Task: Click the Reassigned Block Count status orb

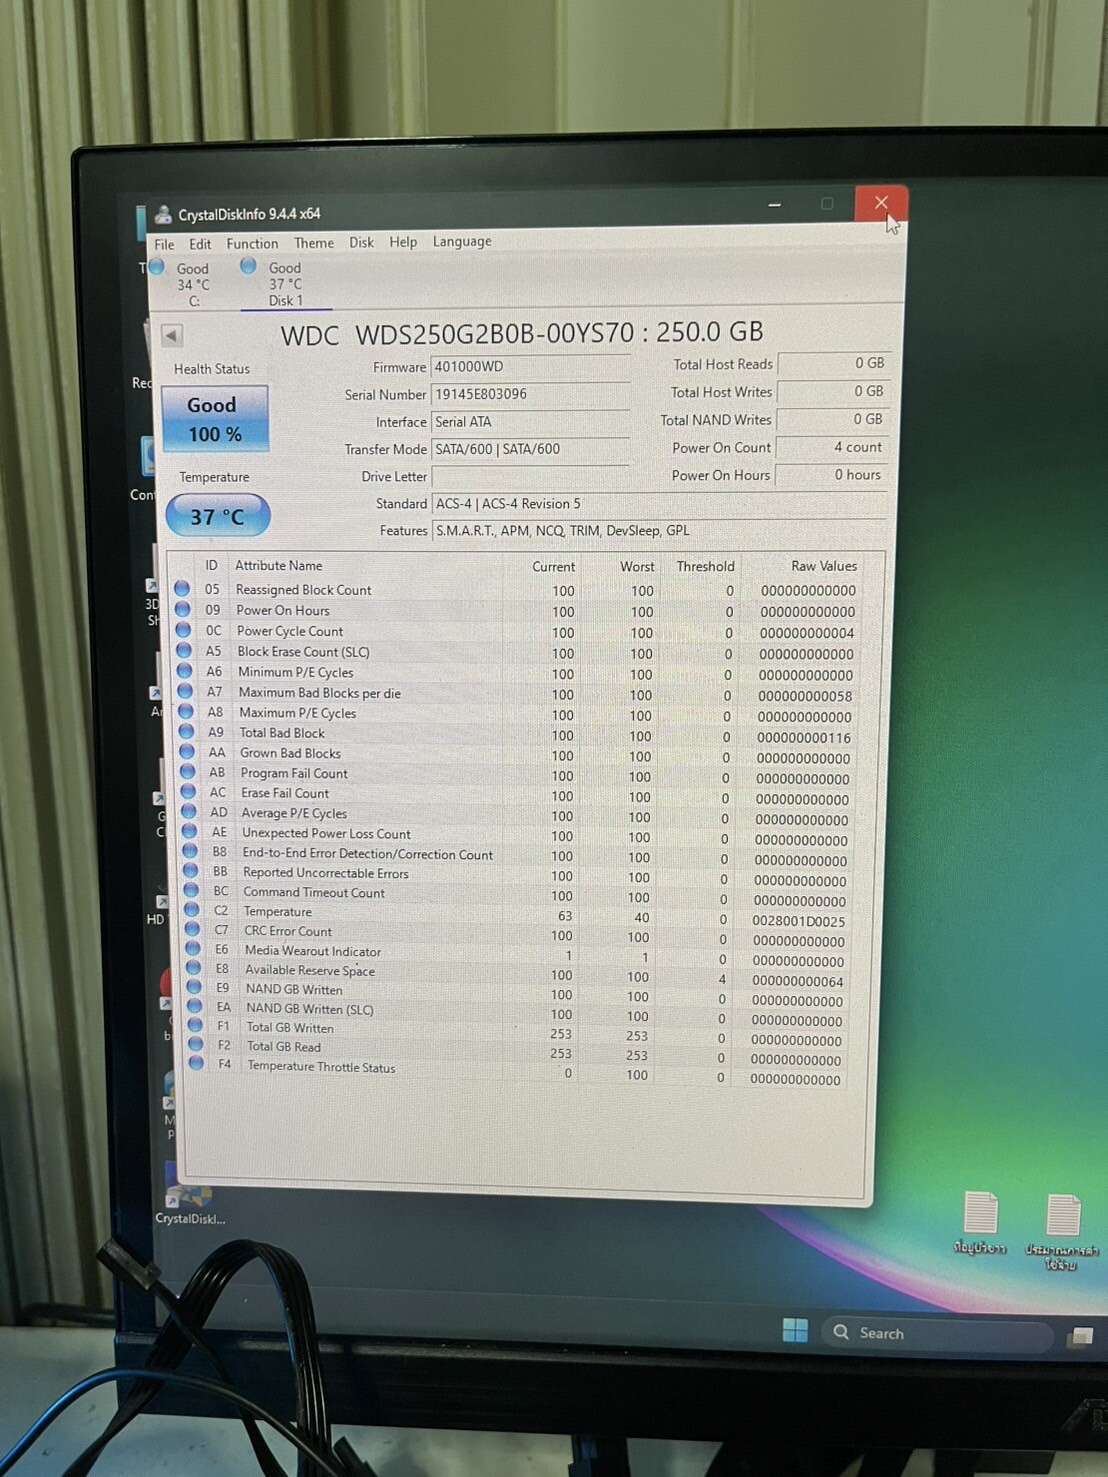Action: (x=182, y=589)
